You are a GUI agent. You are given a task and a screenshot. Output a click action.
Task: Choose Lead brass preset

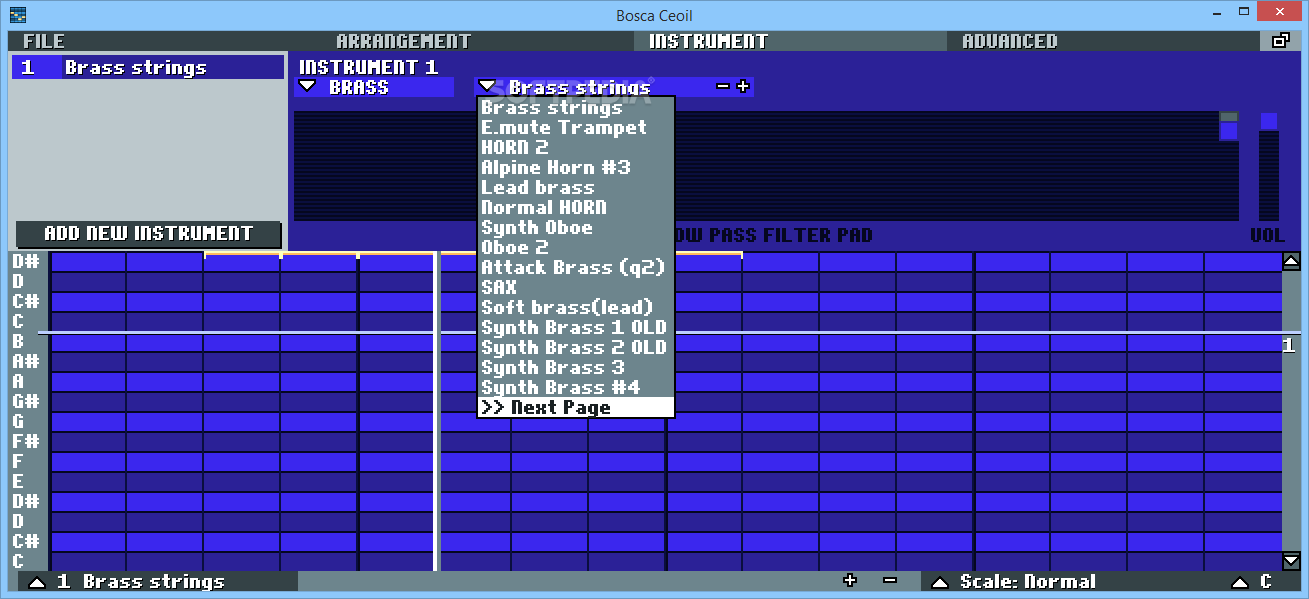click(x=576, y=187)
